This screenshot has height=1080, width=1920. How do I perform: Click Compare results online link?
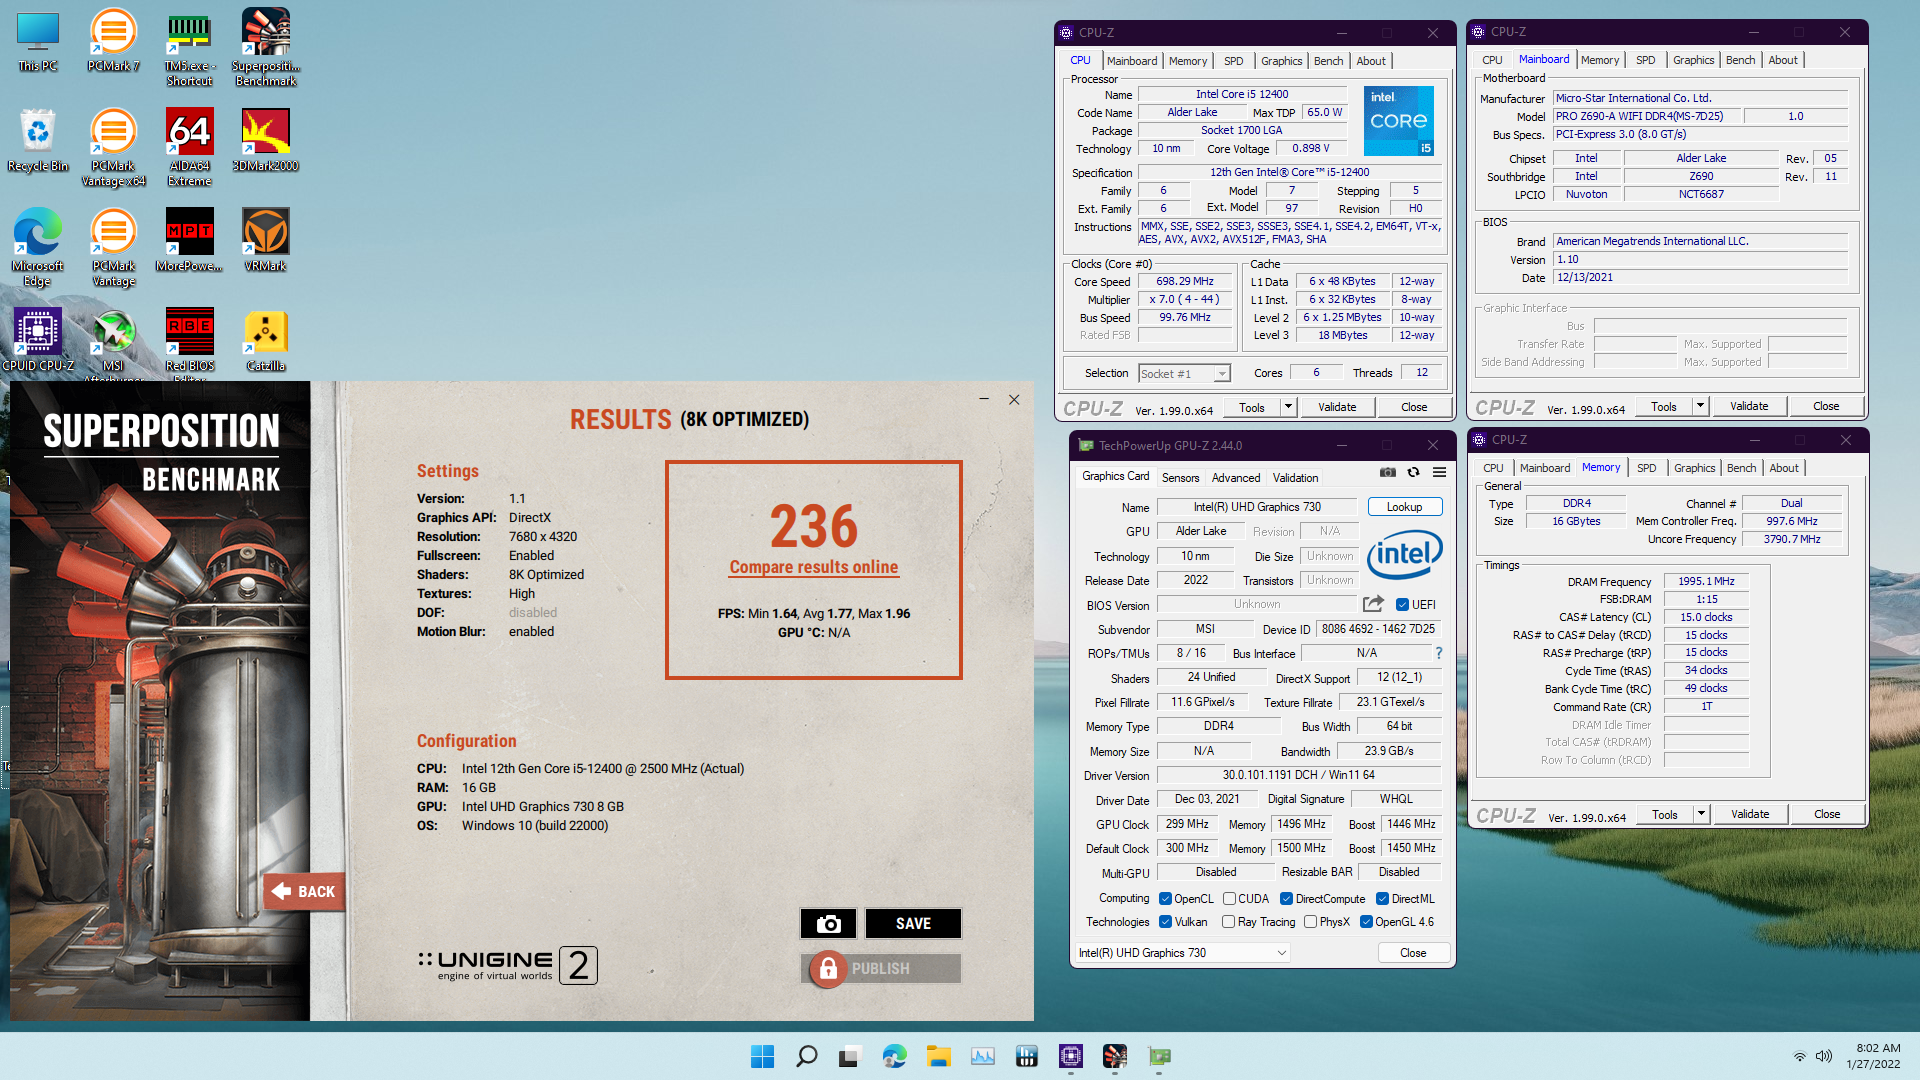click(x=813, y=567)
